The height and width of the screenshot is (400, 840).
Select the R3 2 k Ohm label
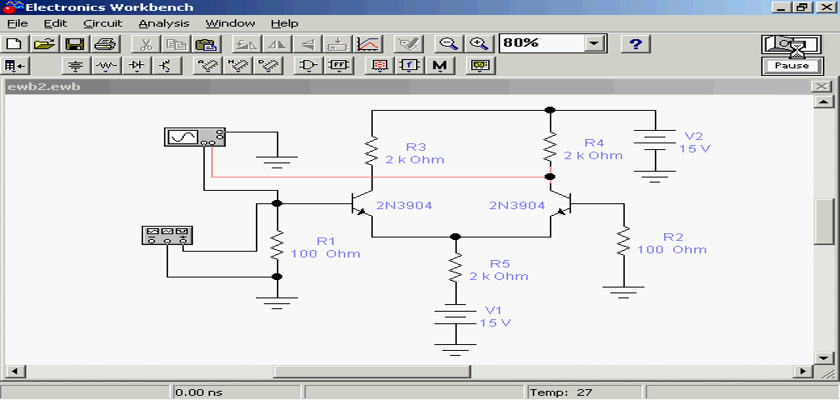[415, 153]
